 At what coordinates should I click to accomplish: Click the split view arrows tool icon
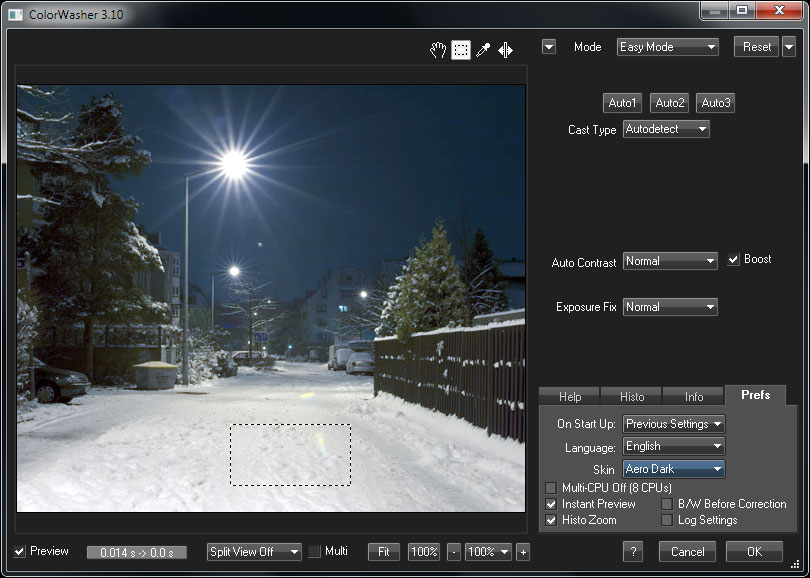506,50
